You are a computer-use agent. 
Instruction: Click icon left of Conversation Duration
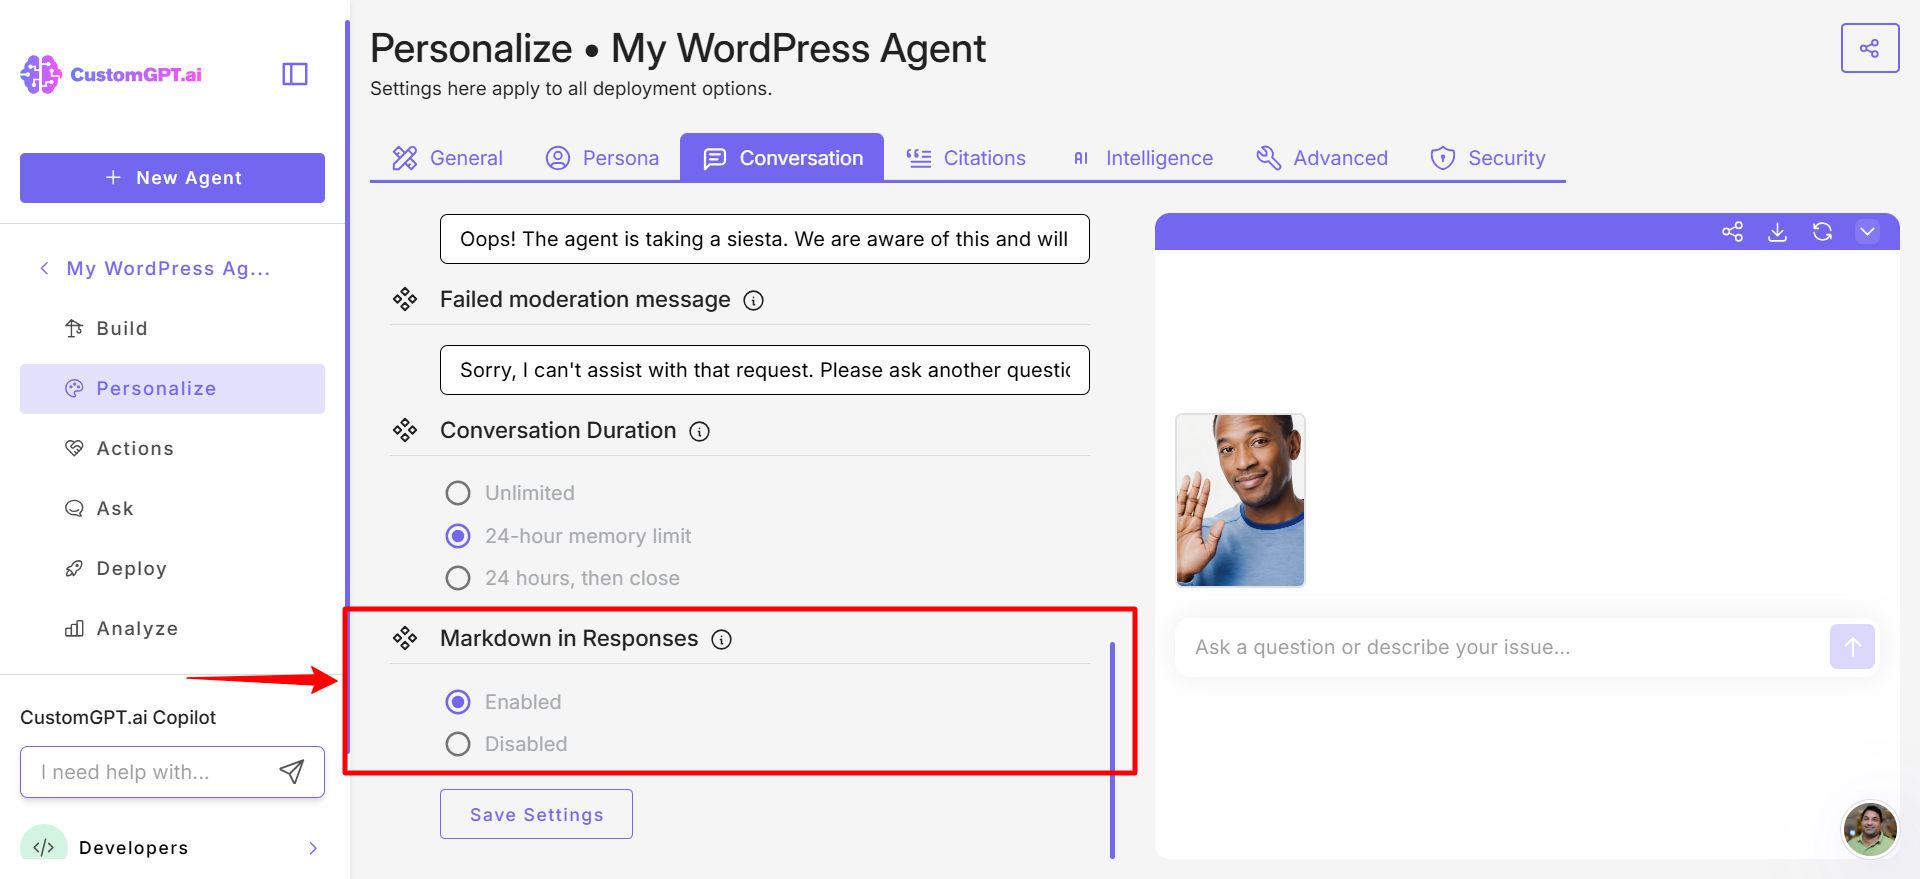pos(405,430)
